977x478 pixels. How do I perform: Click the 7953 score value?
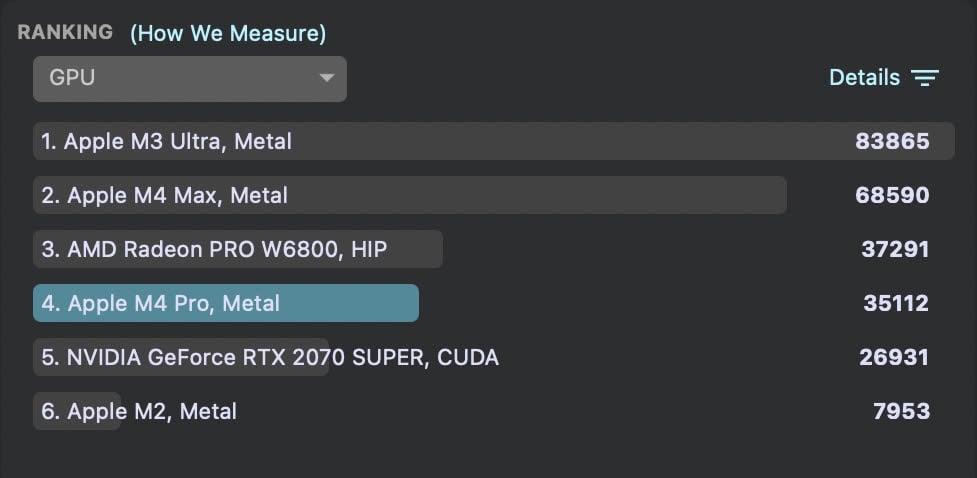tap(901, 411)
